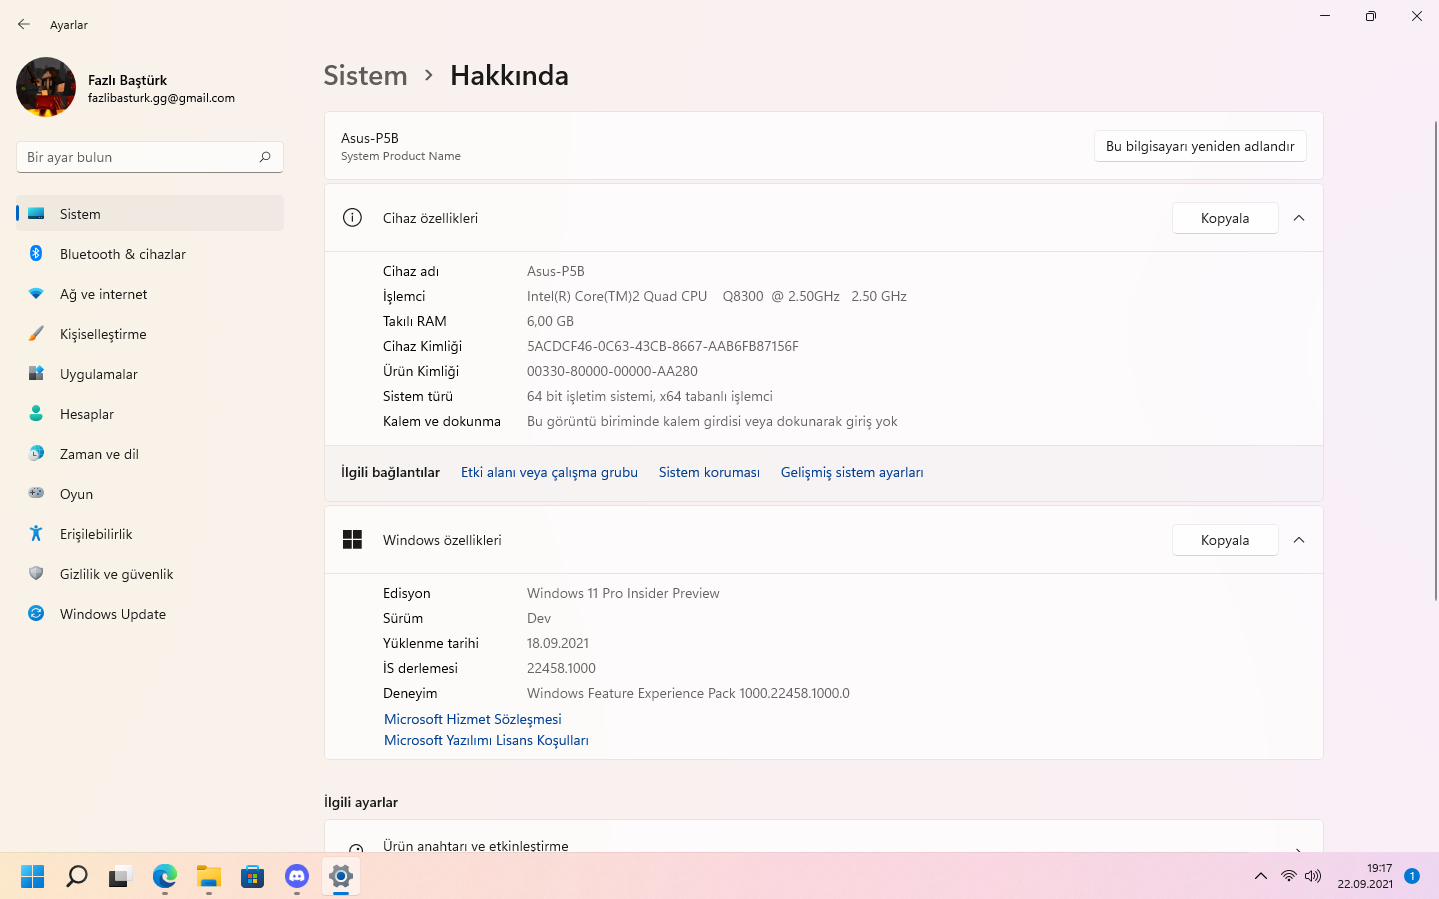Click the volume speaker tray icon
Viewport: 1439px width, 899px height.
(x=1313, y=876)
